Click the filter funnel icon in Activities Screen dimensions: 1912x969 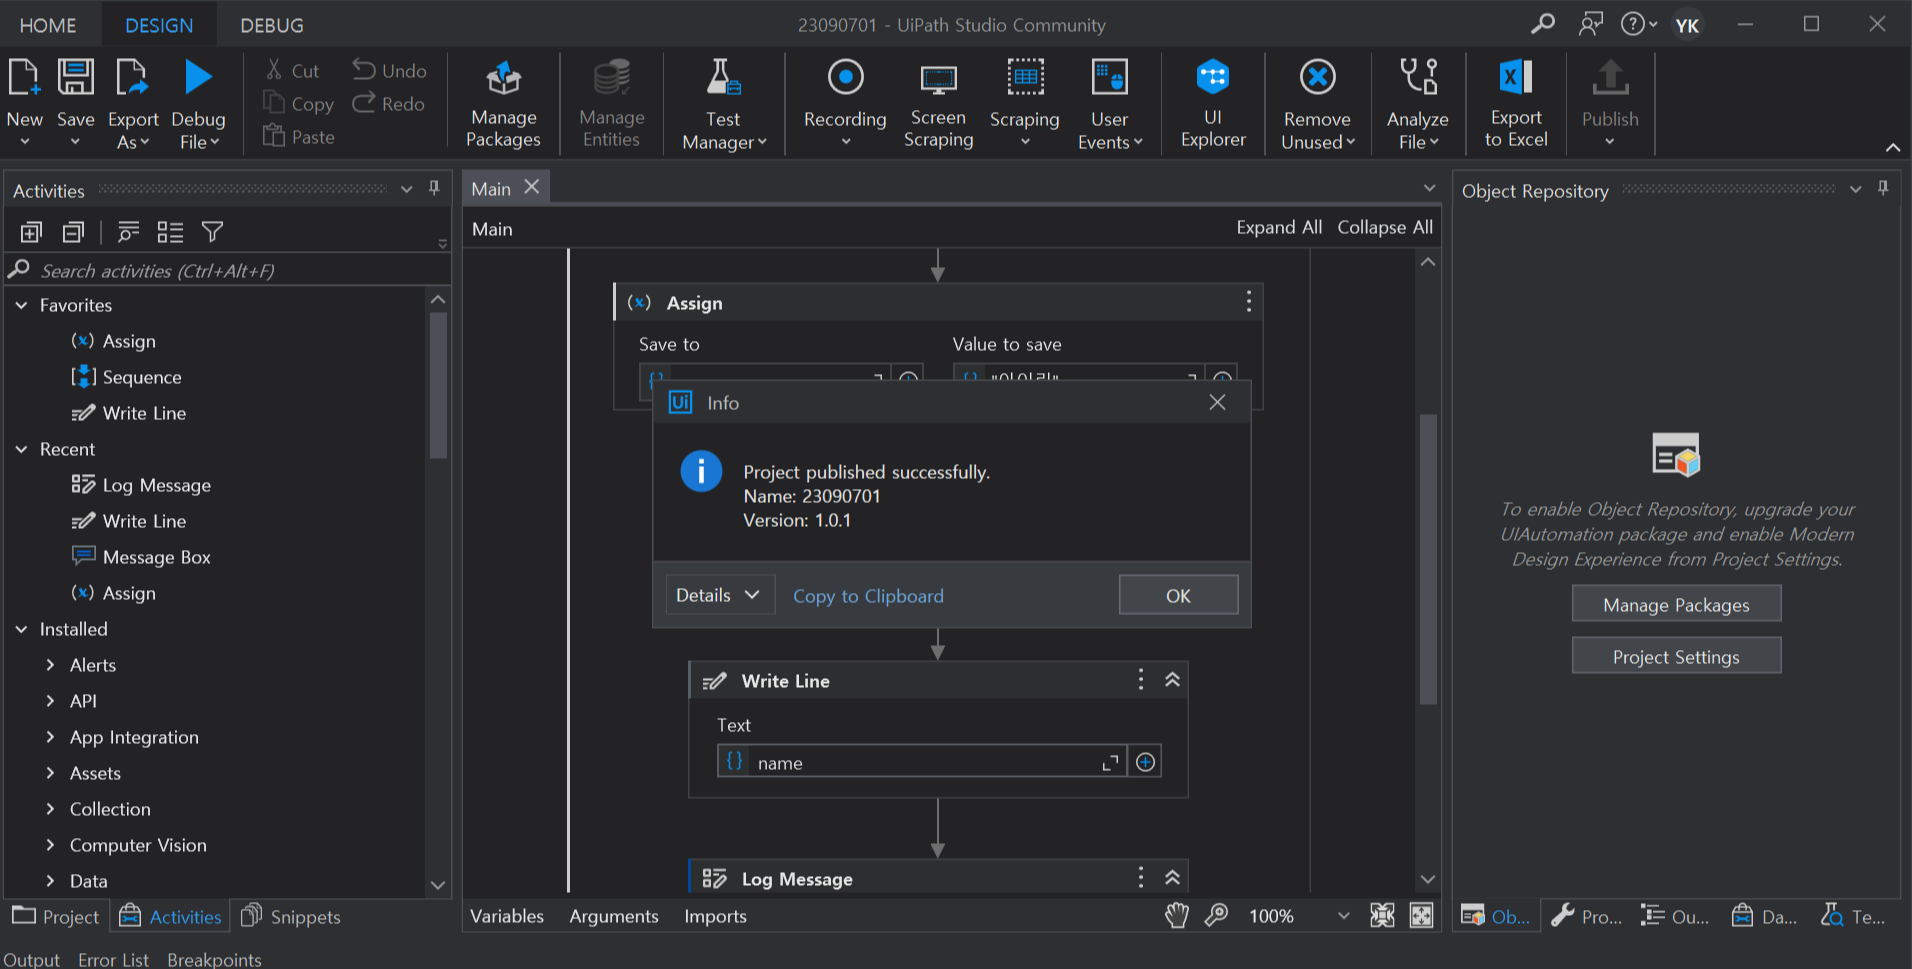212,232
